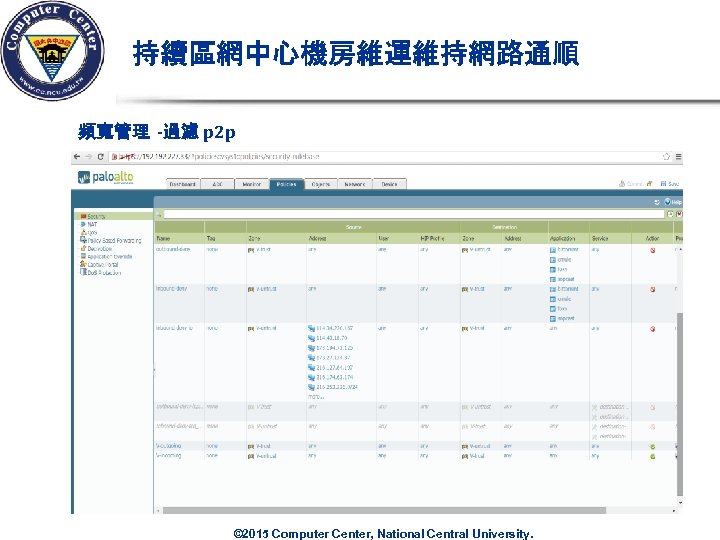The image size is (720, 540).
Task: Open DoS Protection policies
Action: click(x=101, y=272)
